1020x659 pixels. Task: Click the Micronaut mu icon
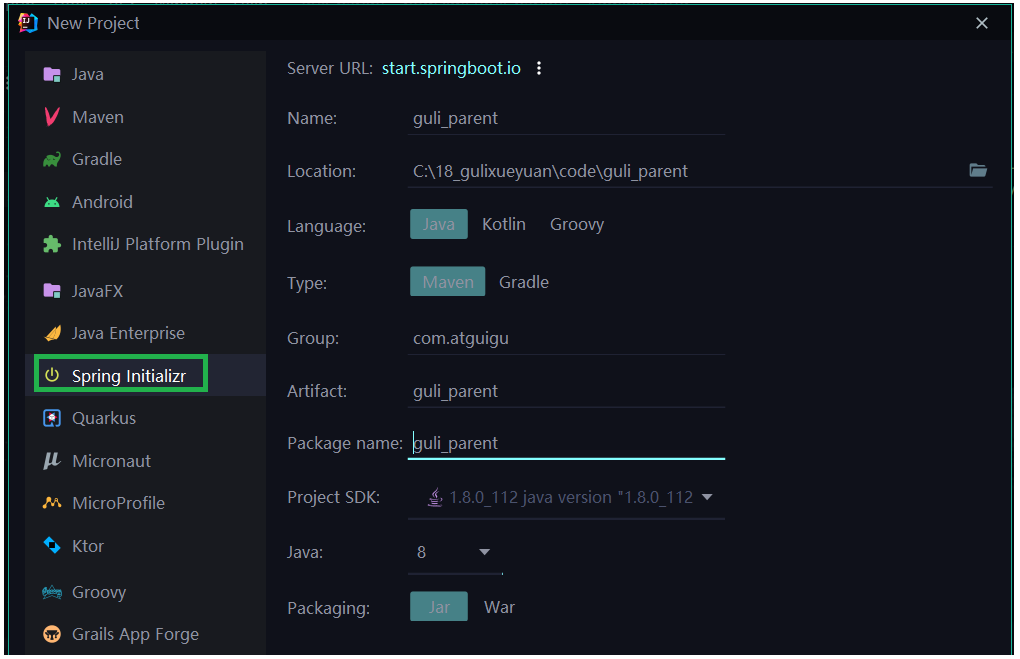[52, 461]
